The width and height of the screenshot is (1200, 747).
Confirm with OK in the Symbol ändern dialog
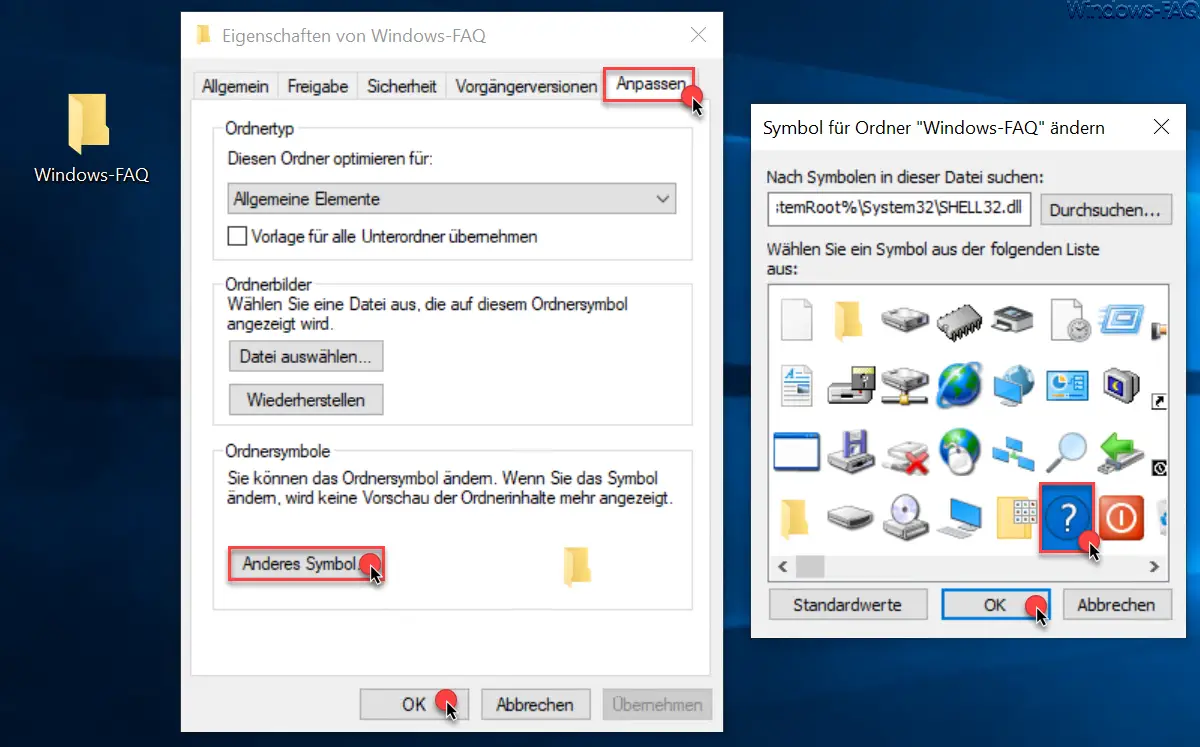994,605
